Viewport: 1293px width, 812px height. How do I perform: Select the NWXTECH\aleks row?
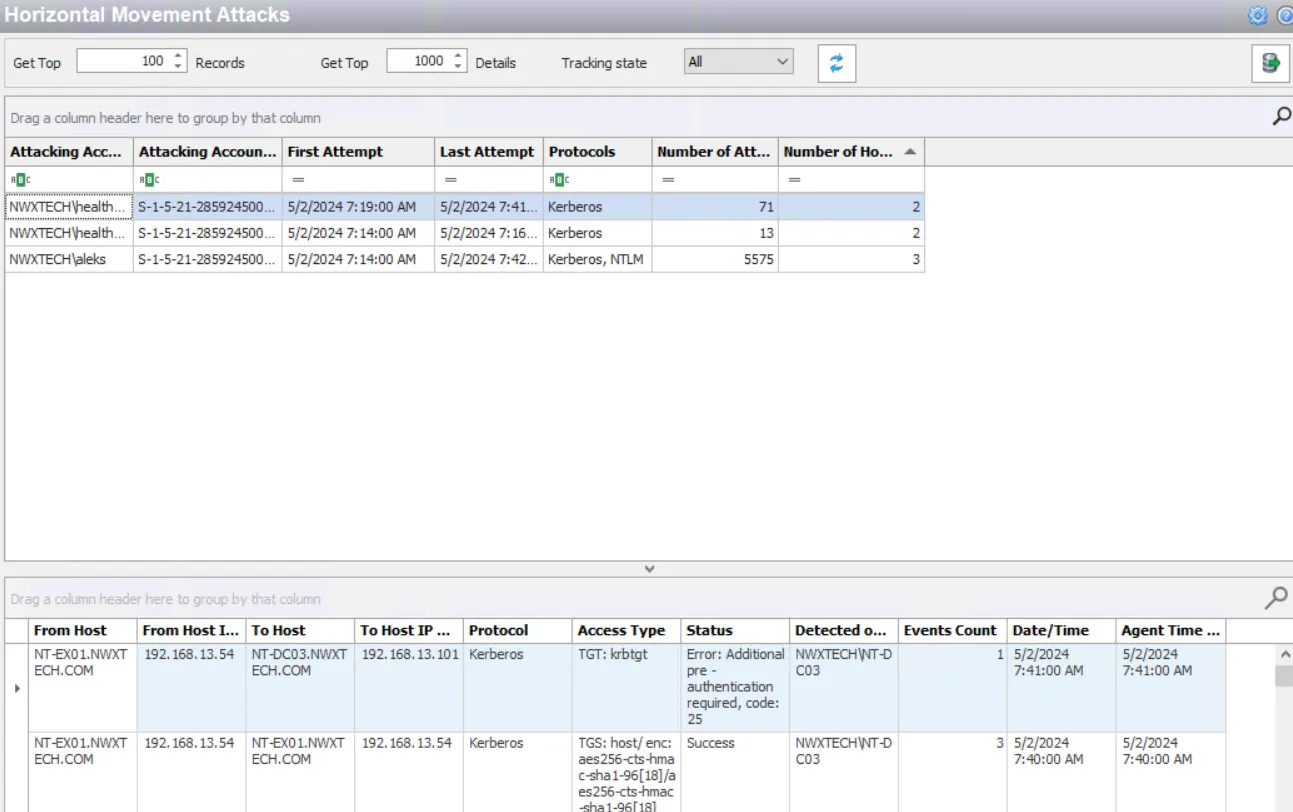(x=464, y=259)
